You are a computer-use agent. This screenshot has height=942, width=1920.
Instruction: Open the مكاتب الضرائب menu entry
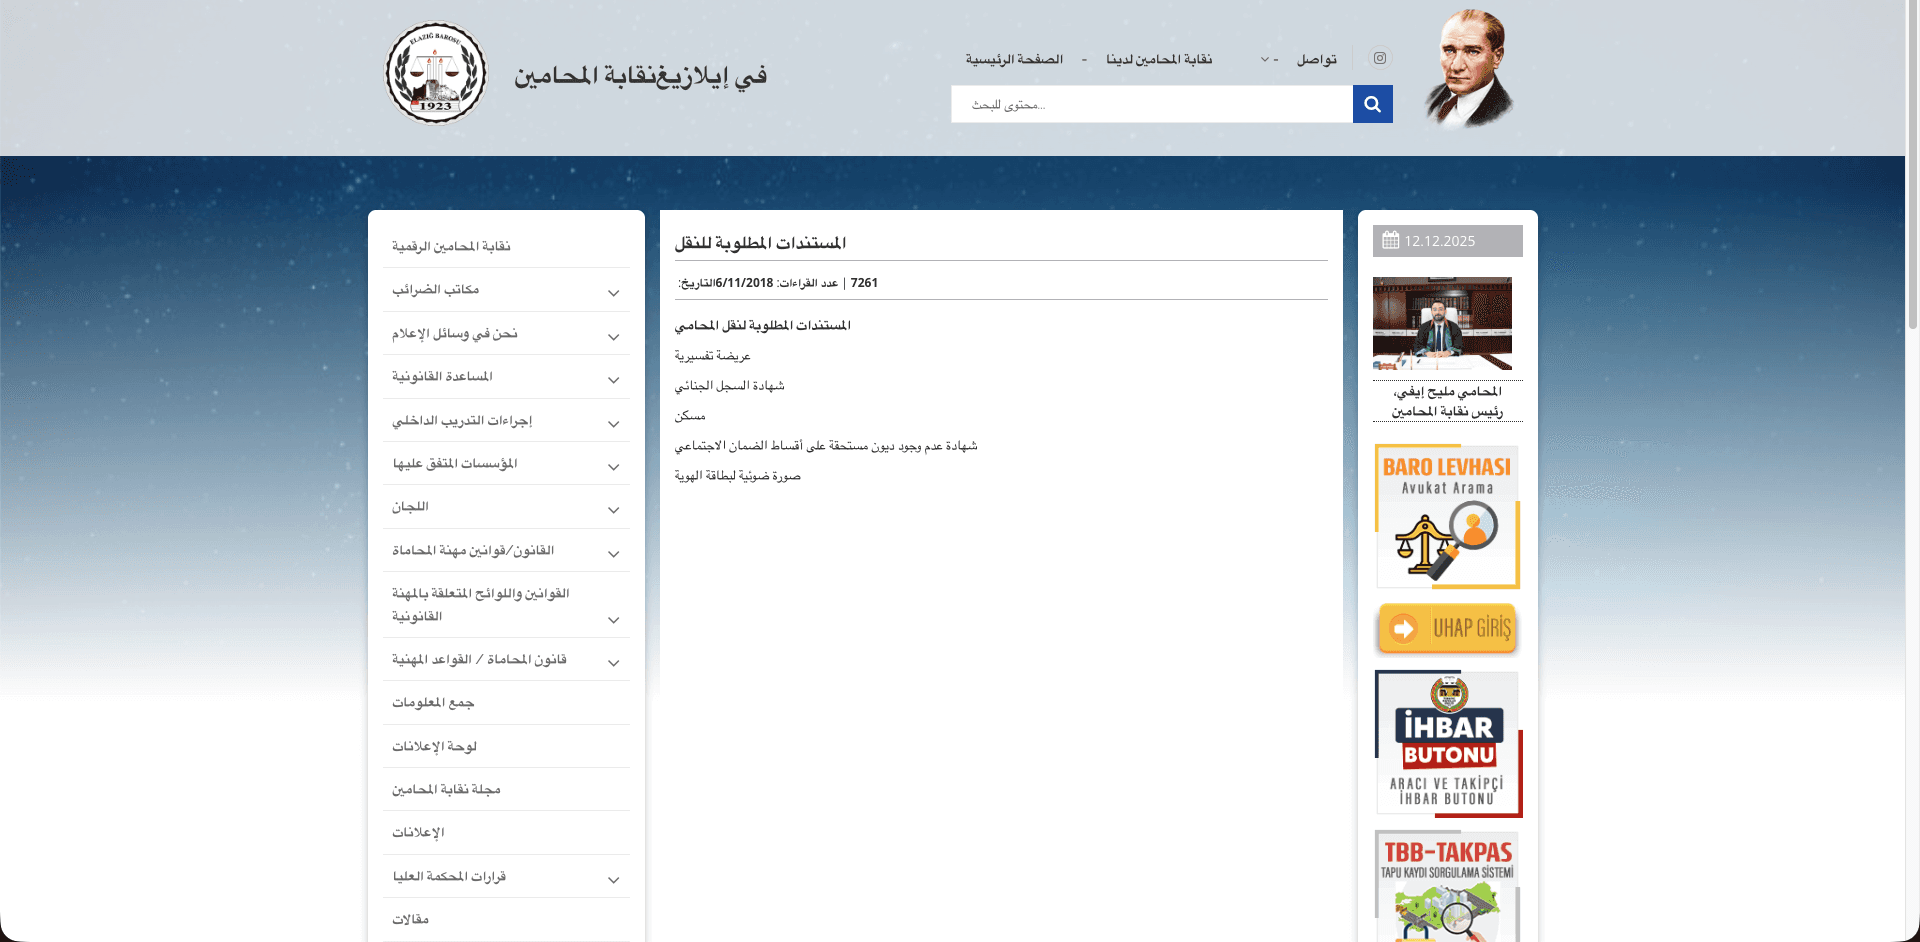435,289
